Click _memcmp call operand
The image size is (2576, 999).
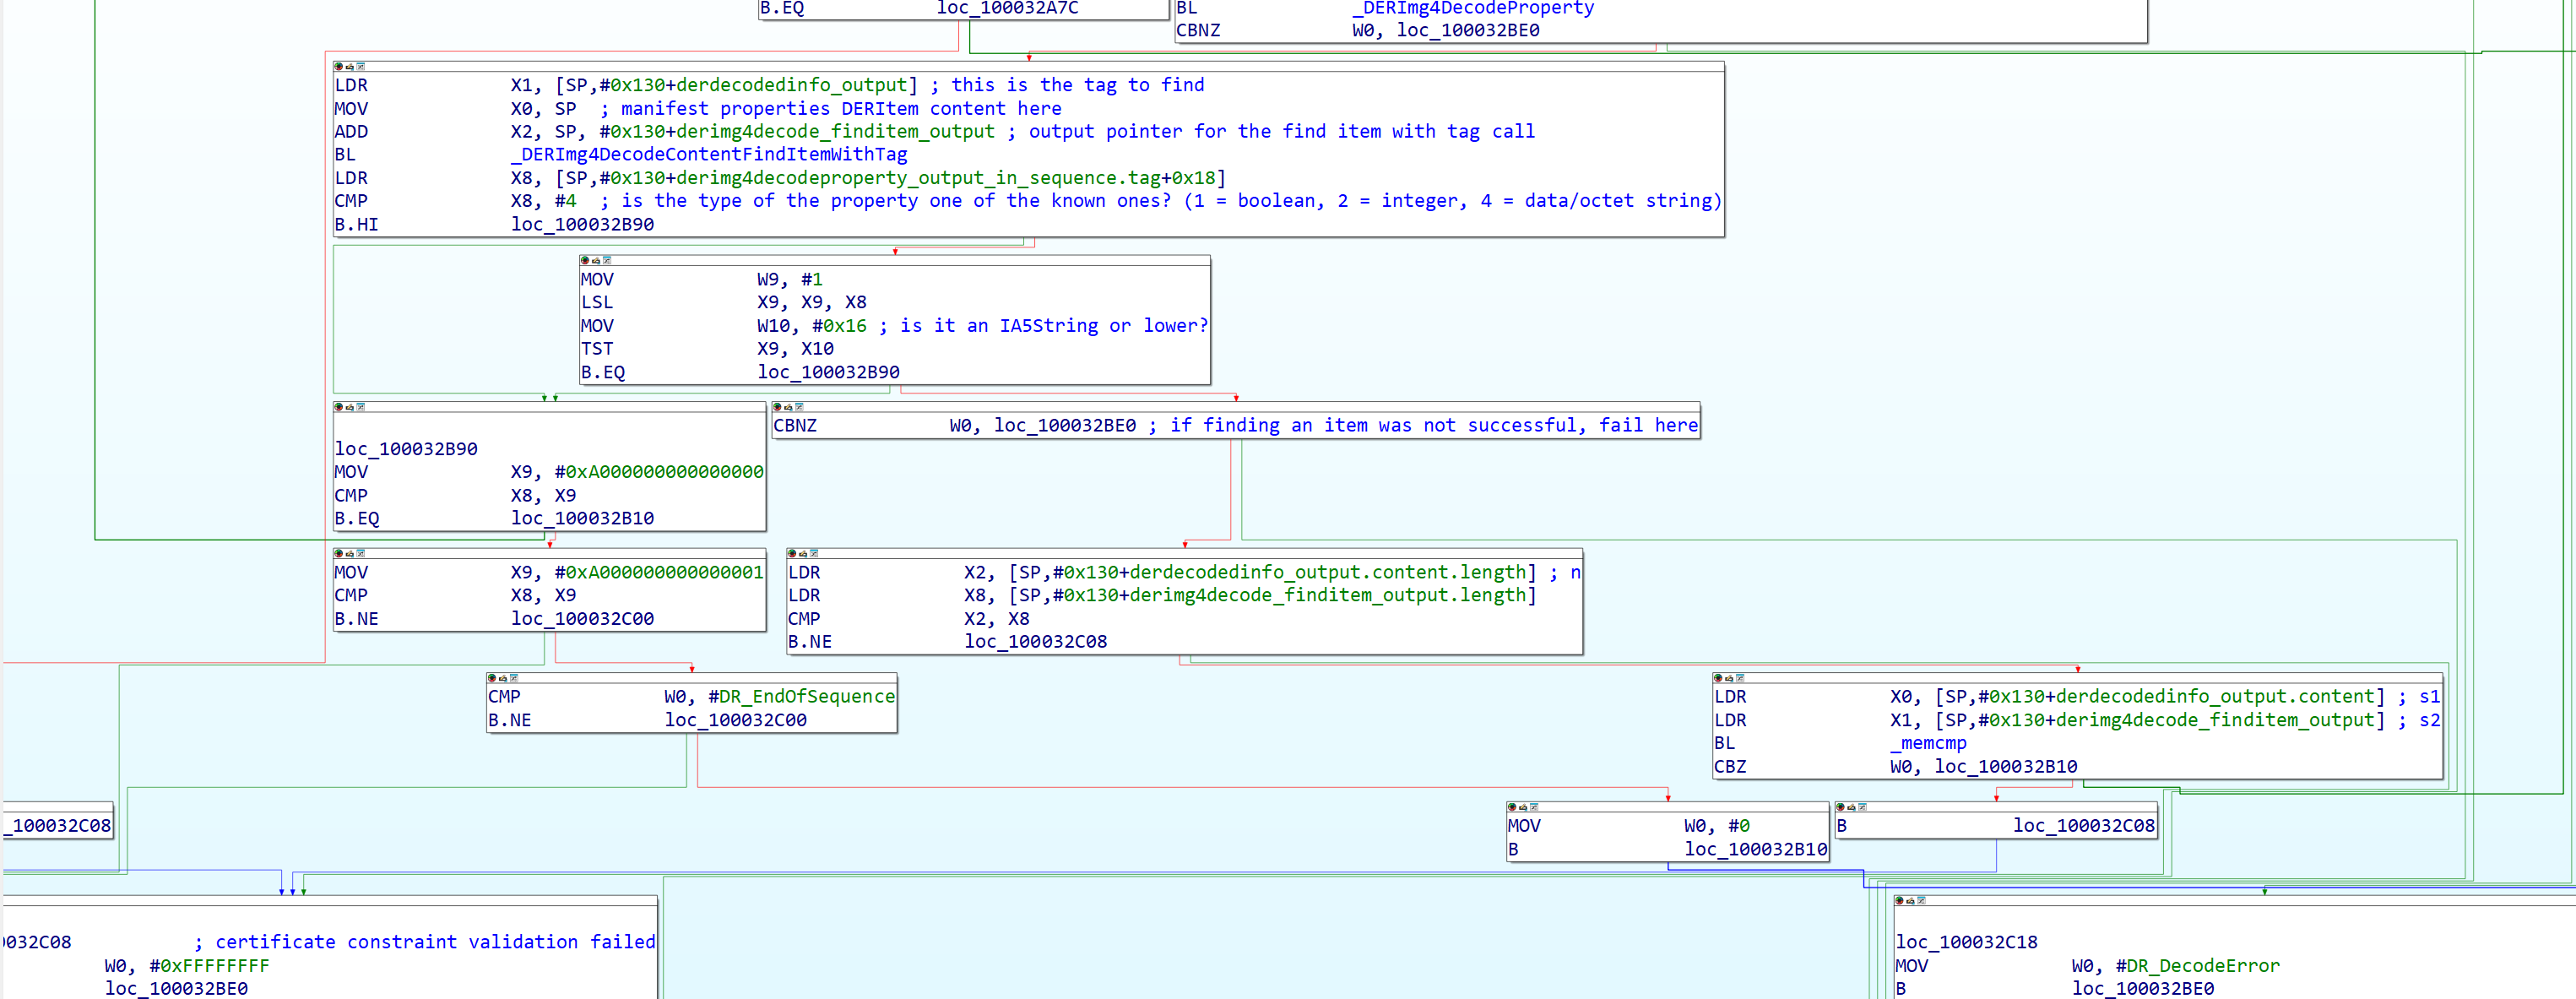(1927, 743)
